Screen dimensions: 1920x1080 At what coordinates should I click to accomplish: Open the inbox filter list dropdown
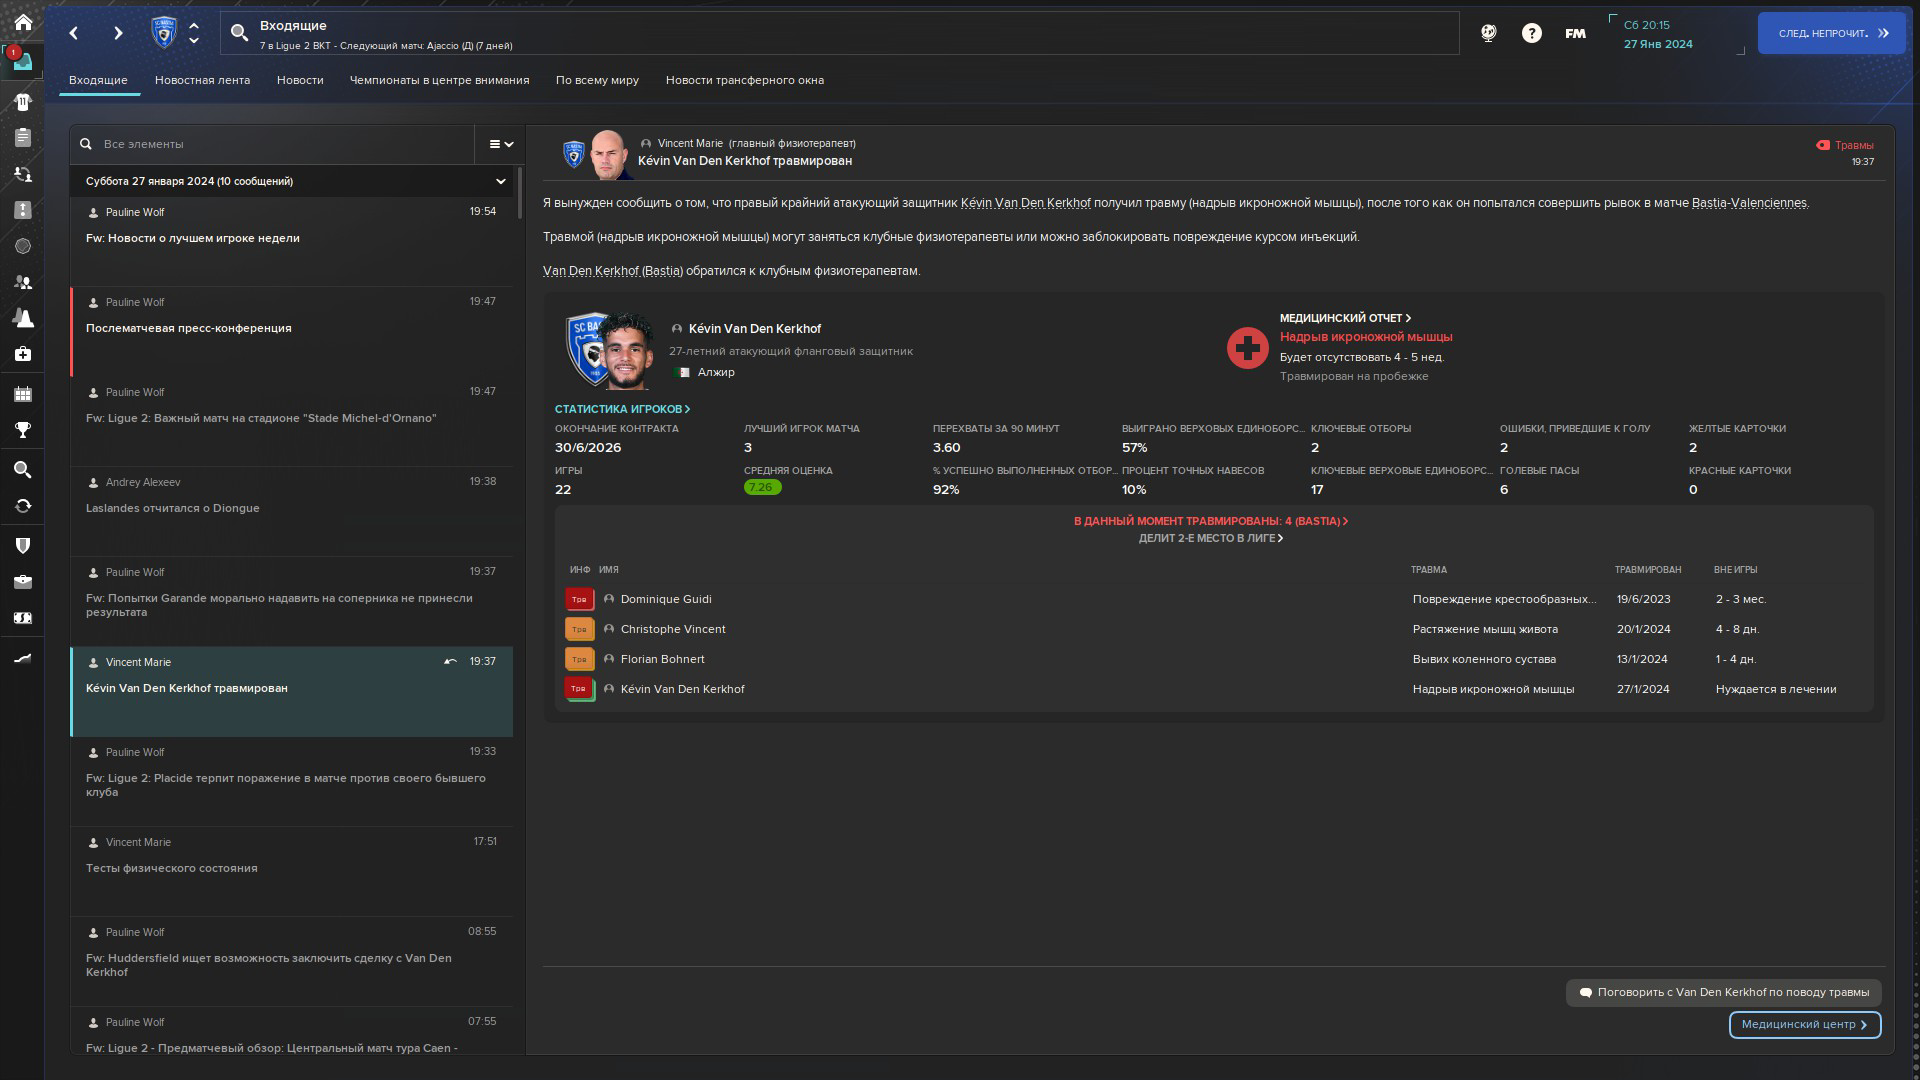pos(500,144)
